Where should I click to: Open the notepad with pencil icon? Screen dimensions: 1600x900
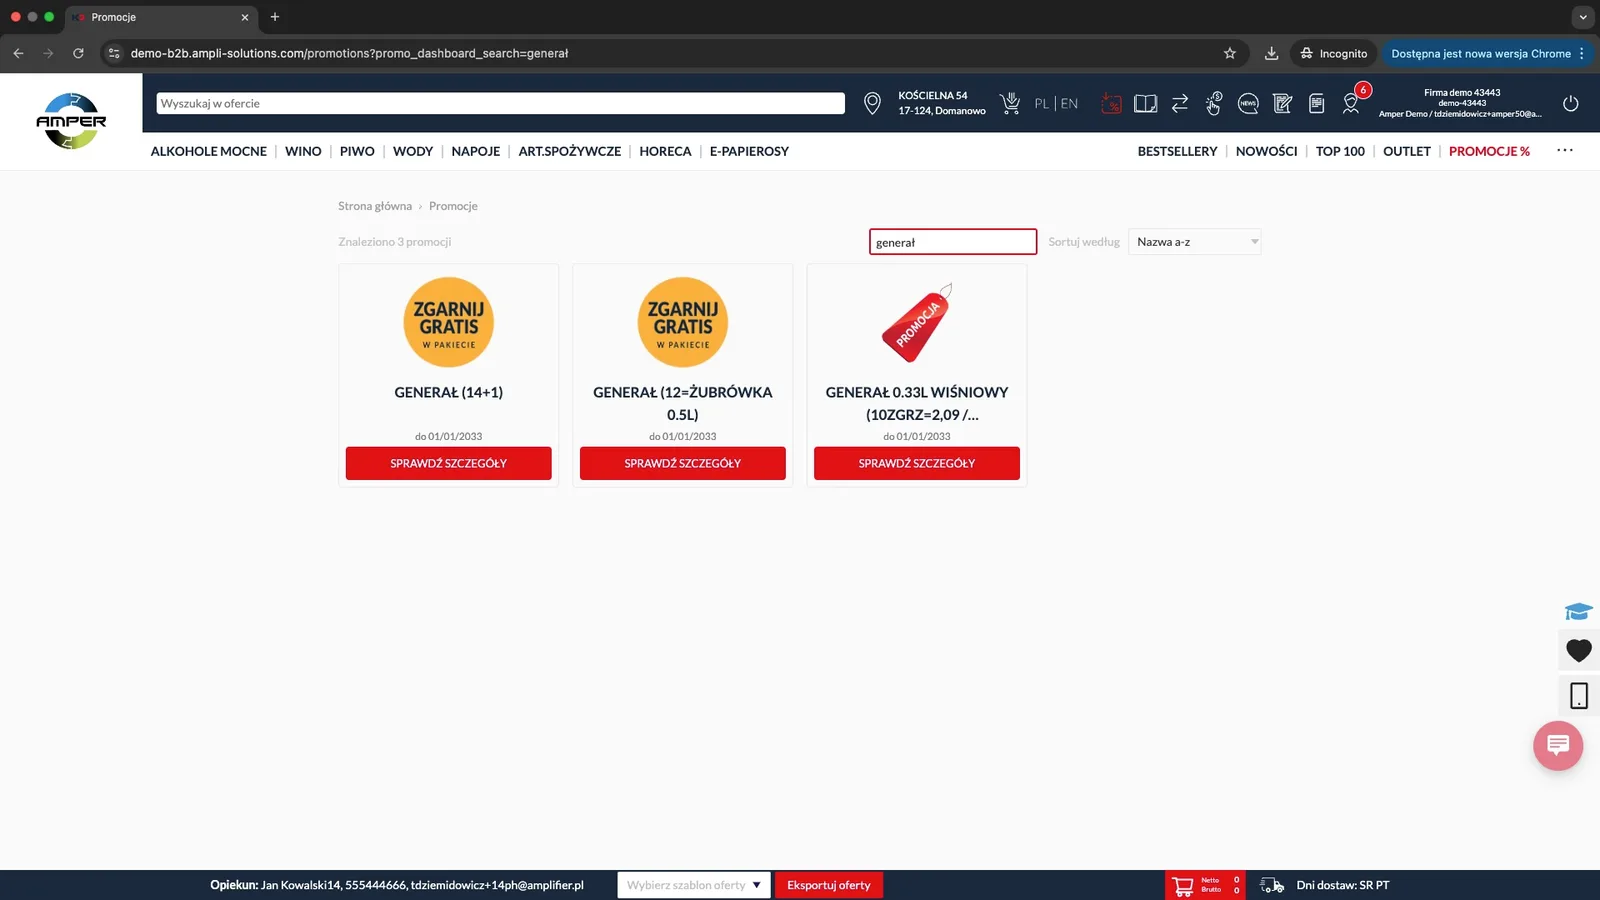click(1283, 103)
